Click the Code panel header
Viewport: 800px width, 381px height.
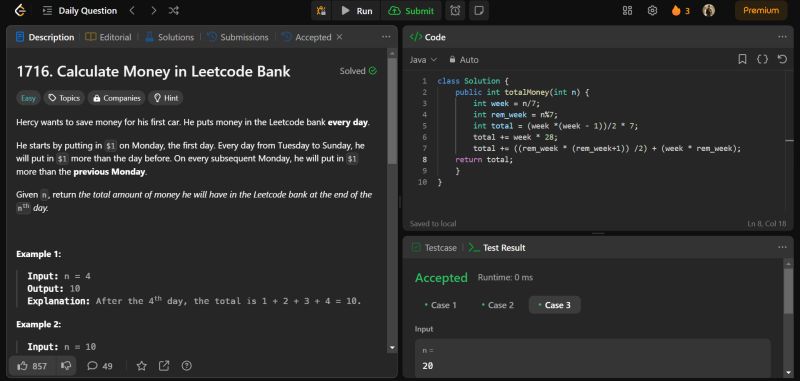tap(428, 37)
